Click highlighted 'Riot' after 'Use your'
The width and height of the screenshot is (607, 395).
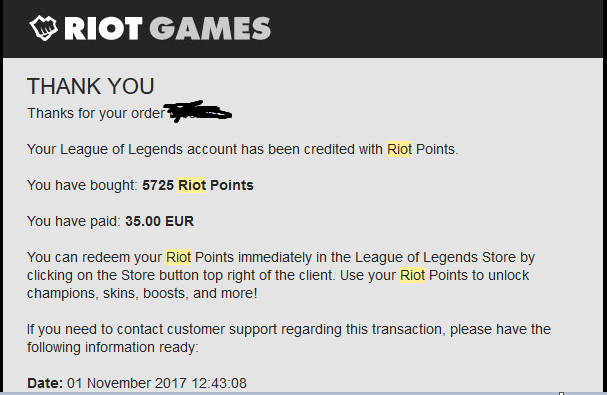[x=412, y=275]
